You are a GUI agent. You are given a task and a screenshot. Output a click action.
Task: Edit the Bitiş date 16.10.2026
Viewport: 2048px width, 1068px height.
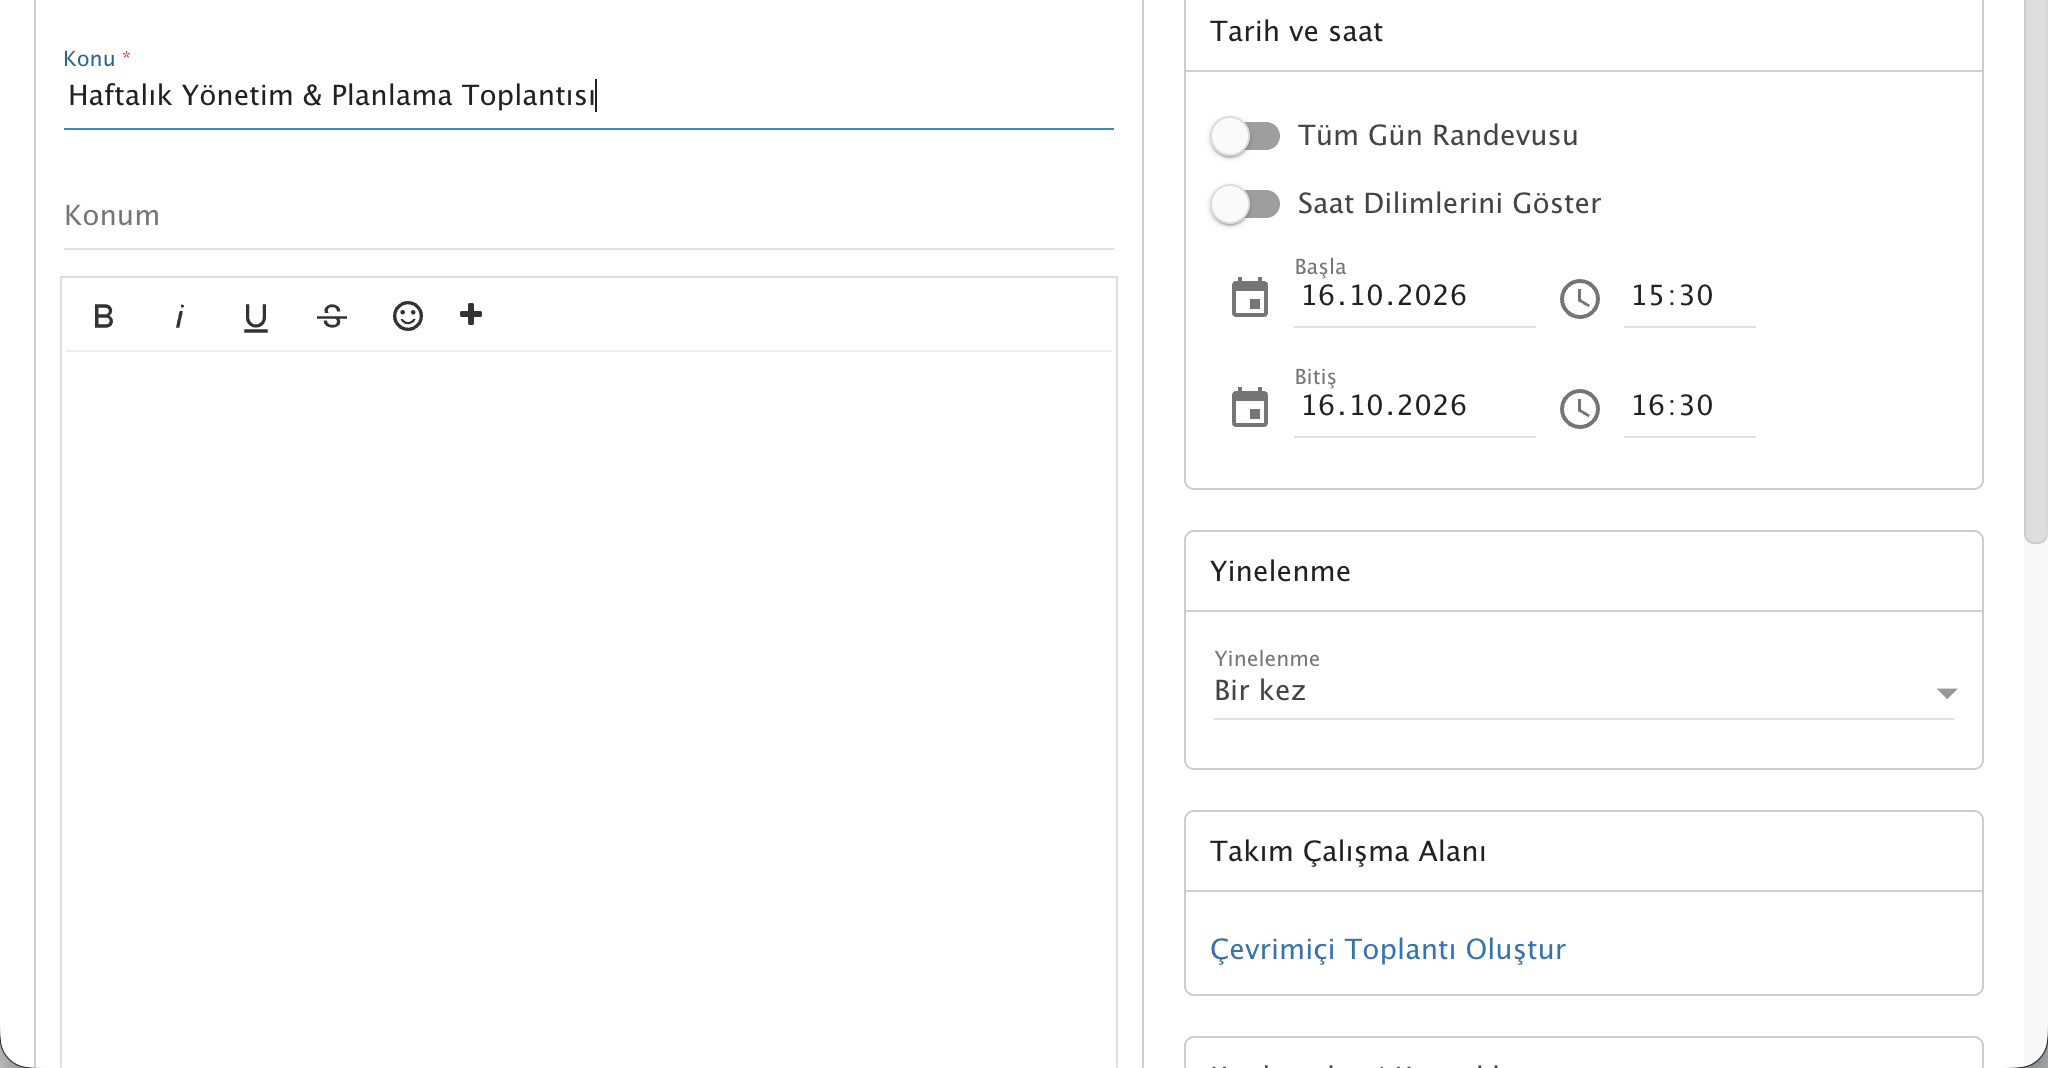[x=1414, y=406]
